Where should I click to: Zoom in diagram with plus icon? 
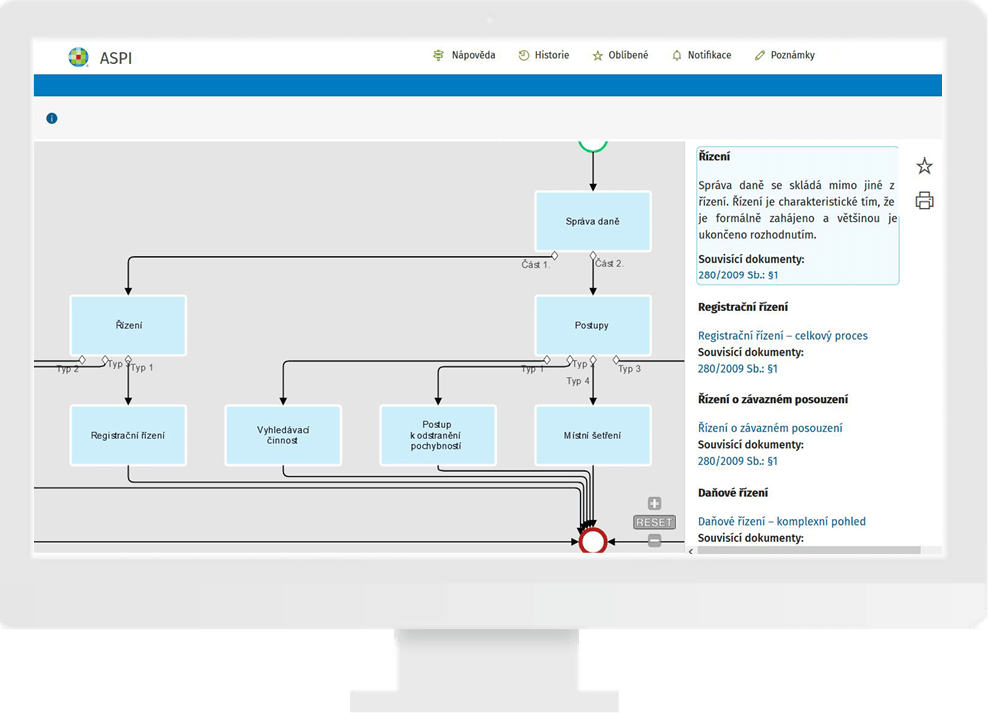(654, 504)
